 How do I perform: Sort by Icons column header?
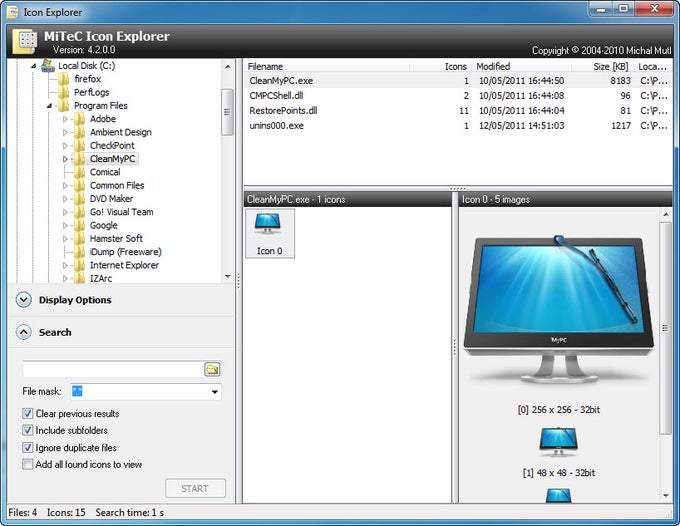click(x=441, y=66)
